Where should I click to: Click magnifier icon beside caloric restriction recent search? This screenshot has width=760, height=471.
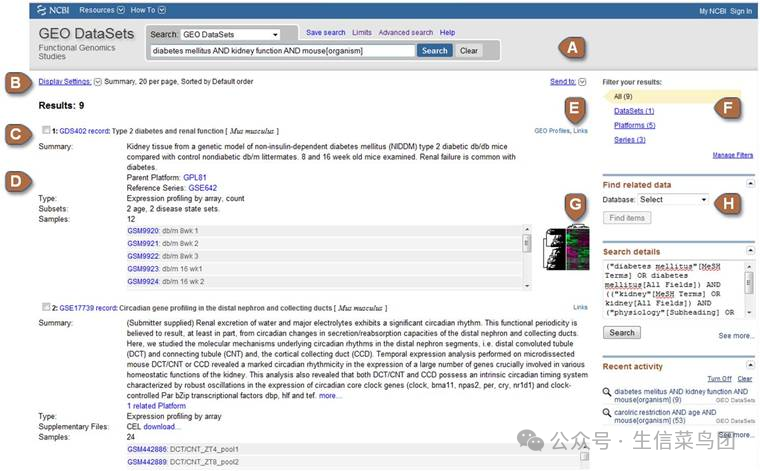[x=606, y=413]
